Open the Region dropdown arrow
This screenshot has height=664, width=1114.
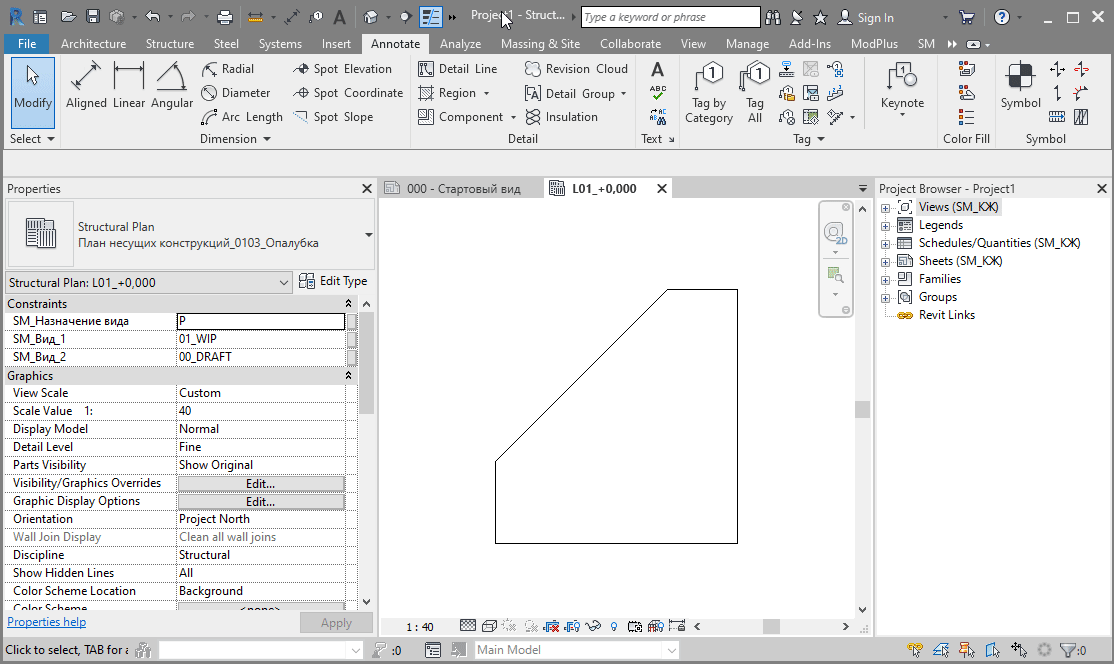point(487,93)
